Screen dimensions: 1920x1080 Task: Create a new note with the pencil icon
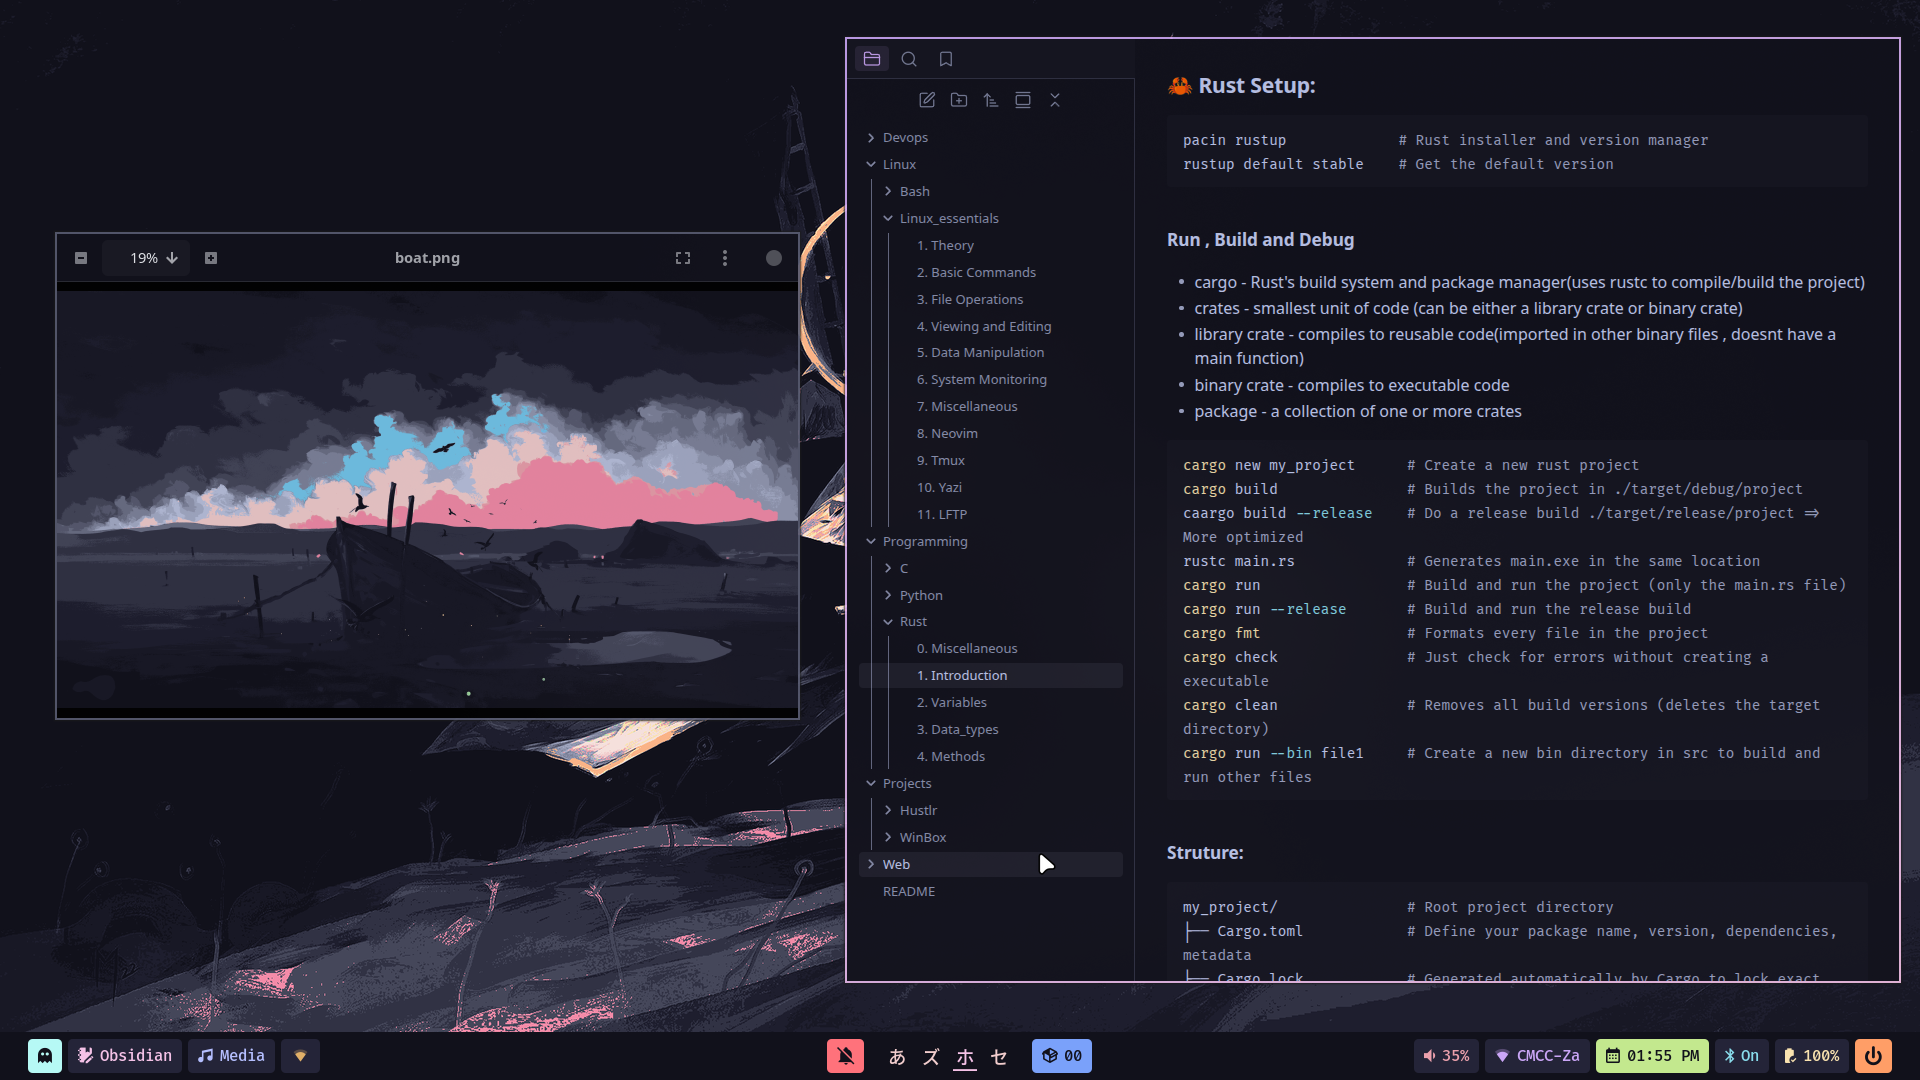coord(927,100)
